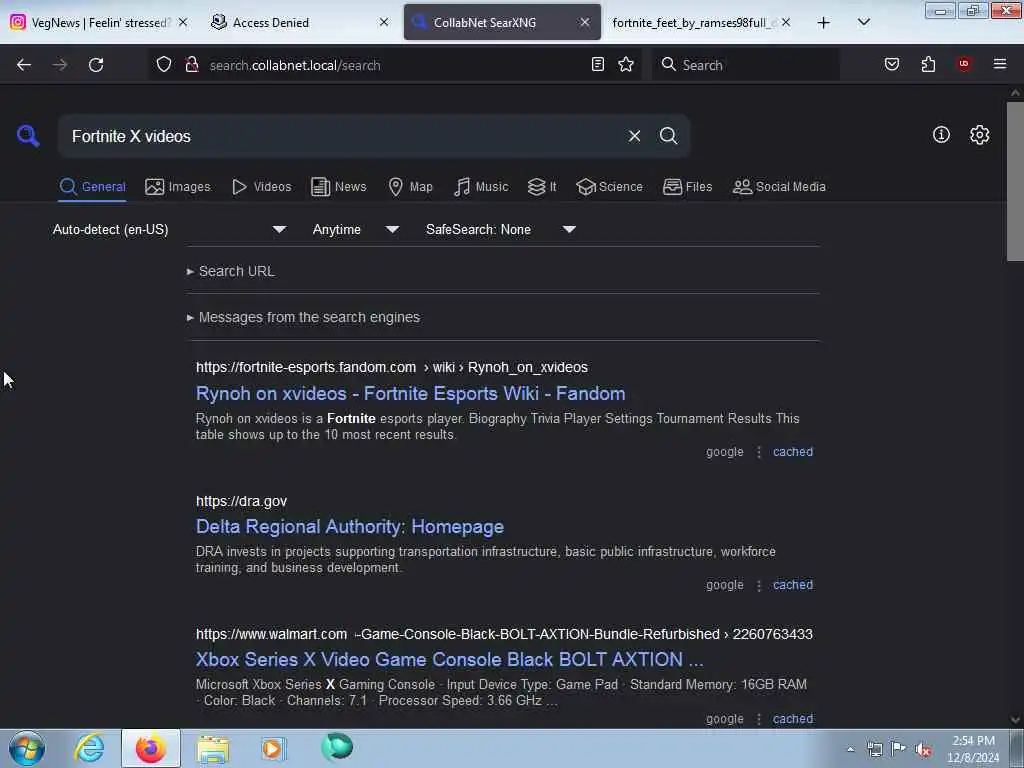The height and width of the screenshot is (768, 1024).
Task: Show hidden system tray icons
Action: click(850, 750)
